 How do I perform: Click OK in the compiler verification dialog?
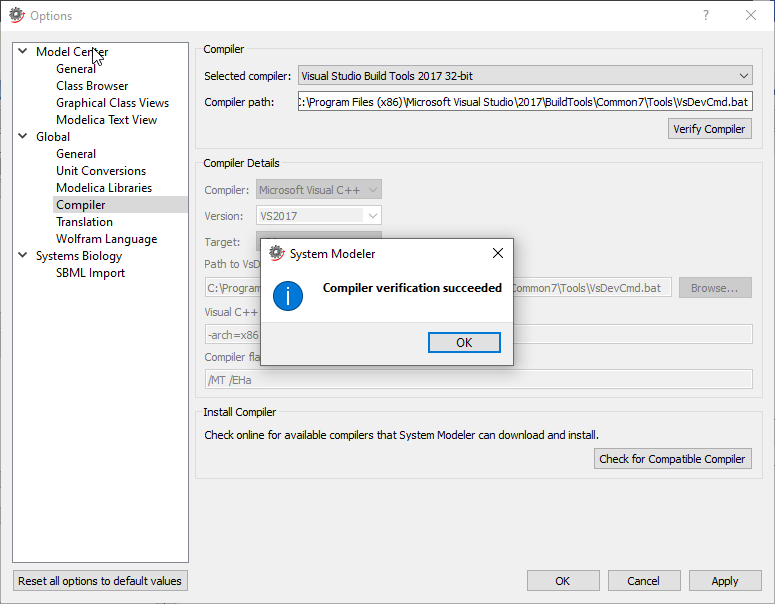click(x=464, y=342)
